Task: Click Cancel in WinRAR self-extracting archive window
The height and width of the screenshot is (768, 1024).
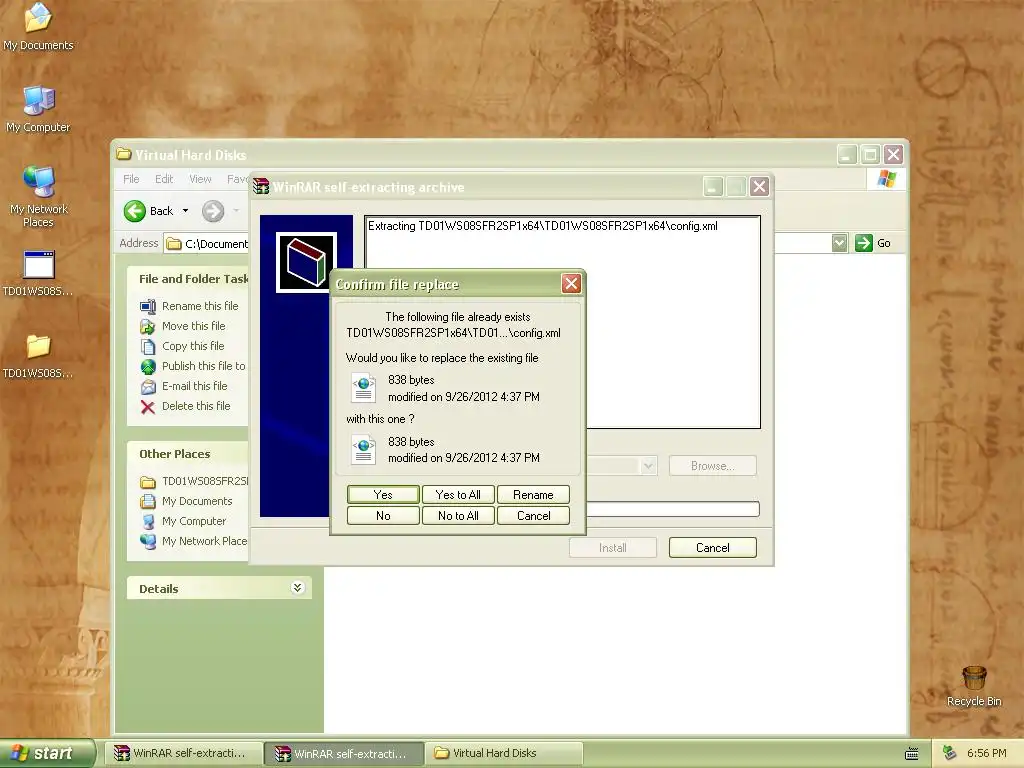Action: click(x=712, y=547)
